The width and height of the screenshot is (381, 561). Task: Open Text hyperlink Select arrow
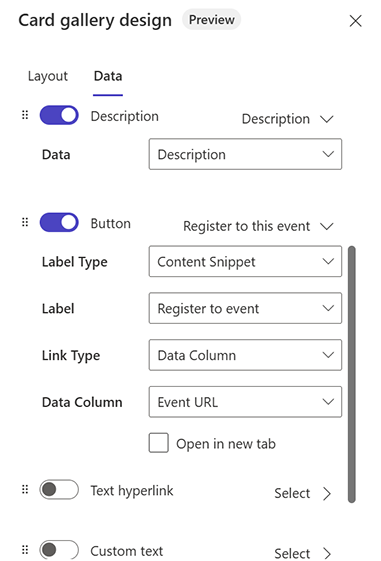coord(327,493)
